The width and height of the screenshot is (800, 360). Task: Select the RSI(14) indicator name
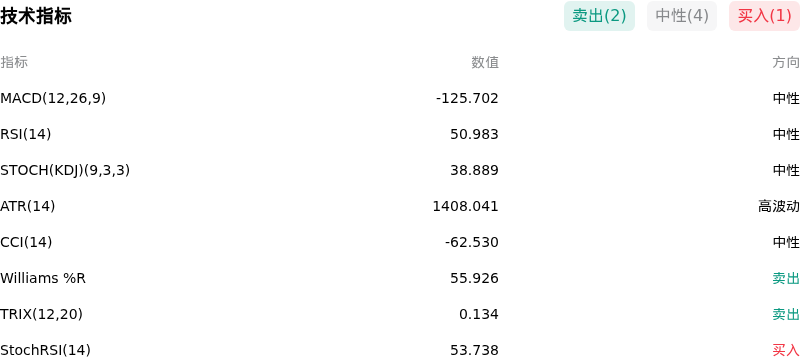(26, 134)
